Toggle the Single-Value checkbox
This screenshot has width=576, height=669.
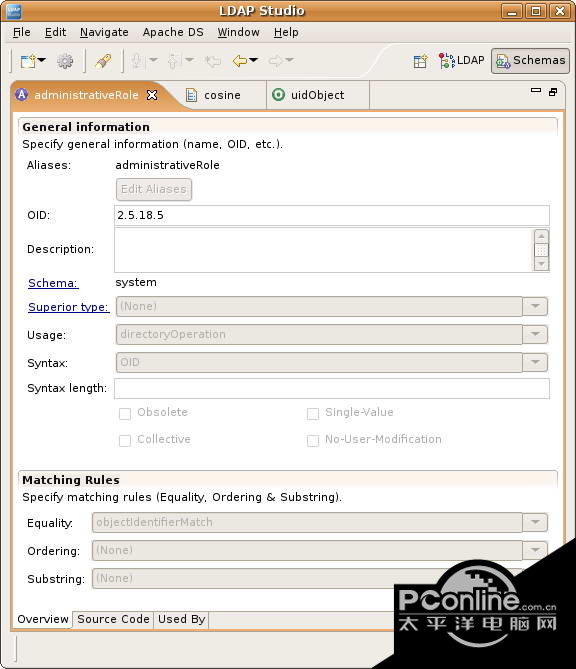313,414
